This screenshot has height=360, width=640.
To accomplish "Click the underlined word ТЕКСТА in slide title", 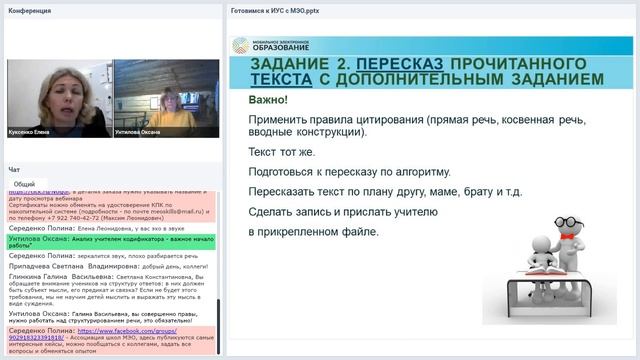I will coord(281,79).
